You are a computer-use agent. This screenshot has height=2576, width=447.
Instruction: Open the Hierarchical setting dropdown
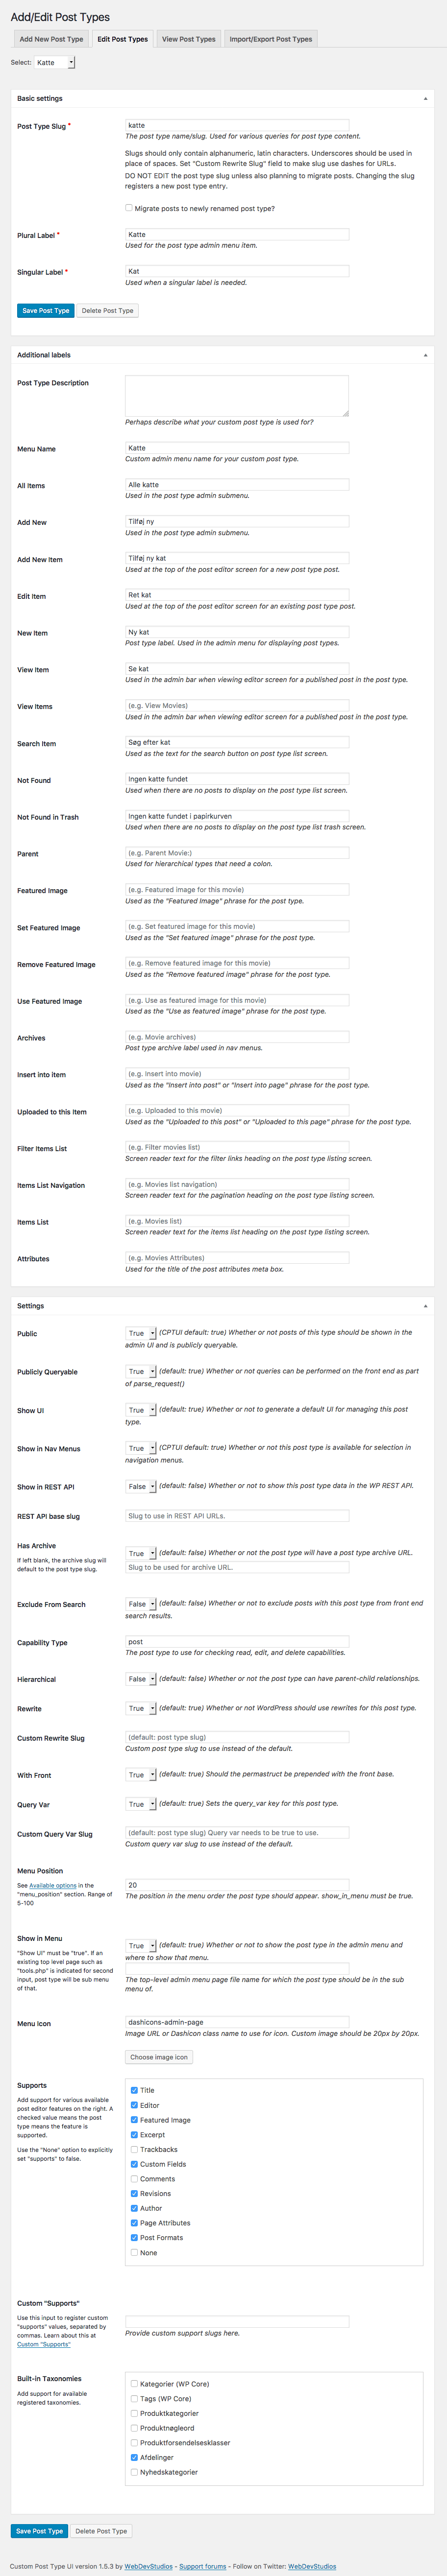click(x=141, y=1679)
